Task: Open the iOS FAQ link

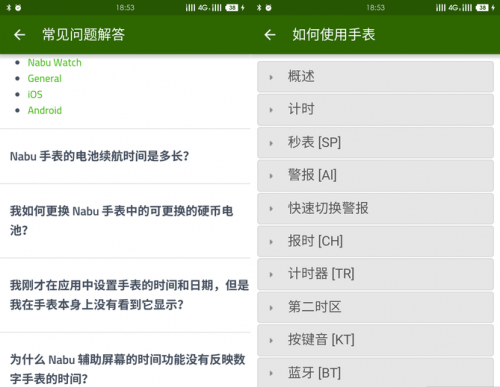Action: (x=35, y=95)
